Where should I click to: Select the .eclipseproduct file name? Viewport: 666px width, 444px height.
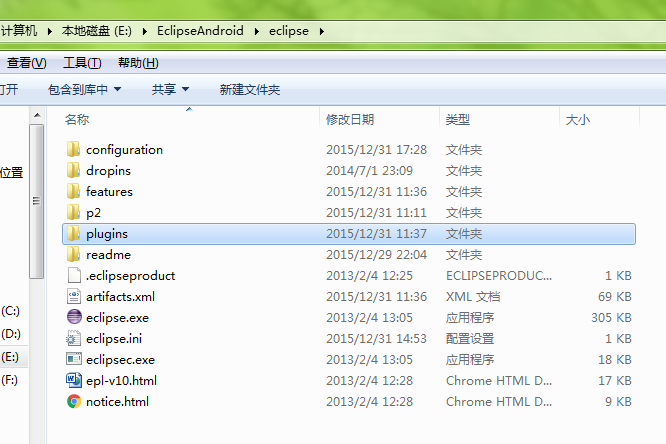point(130,276)
